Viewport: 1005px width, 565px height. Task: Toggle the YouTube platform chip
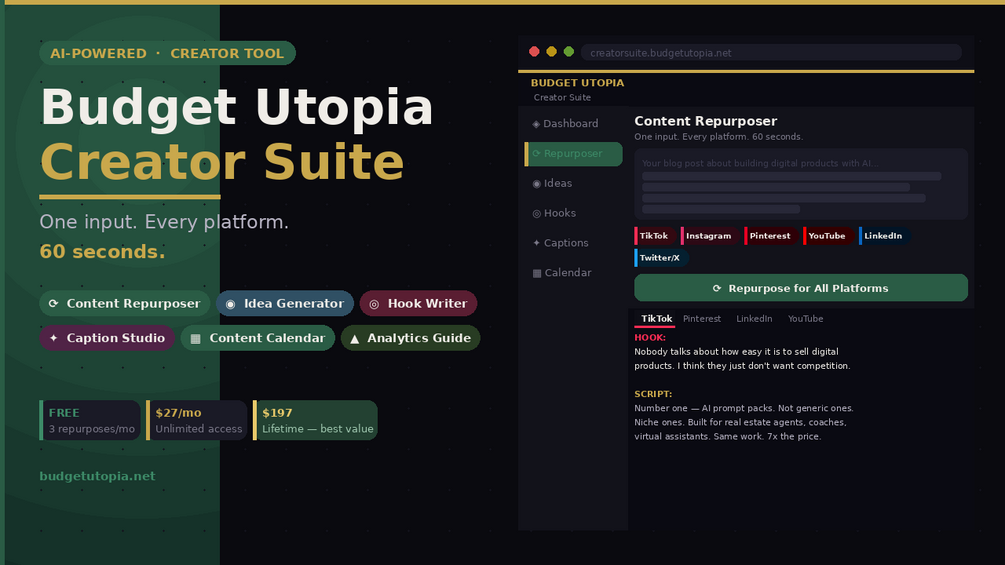point(827,236)
